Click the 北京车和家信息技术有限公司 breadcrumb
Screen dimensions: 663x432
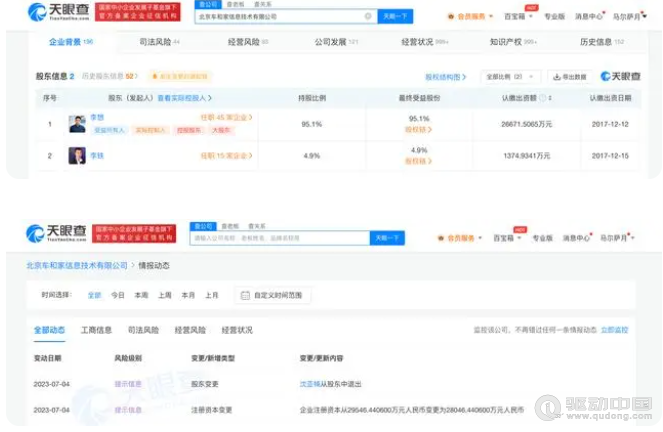77,265
